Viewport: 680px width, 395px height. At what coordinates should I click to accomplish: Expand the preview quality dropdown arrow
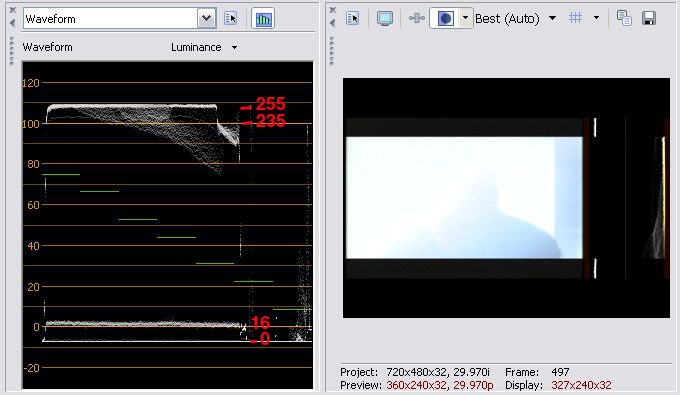pyautogui.click(x=552, y=18)
